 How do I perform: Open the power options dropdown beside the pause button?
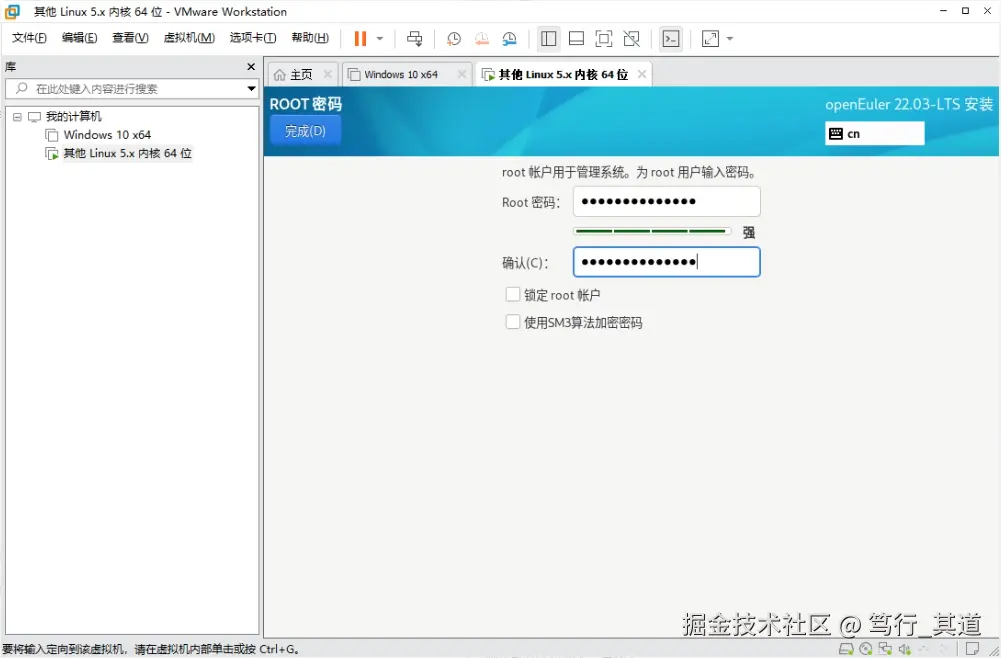(380, 39)
